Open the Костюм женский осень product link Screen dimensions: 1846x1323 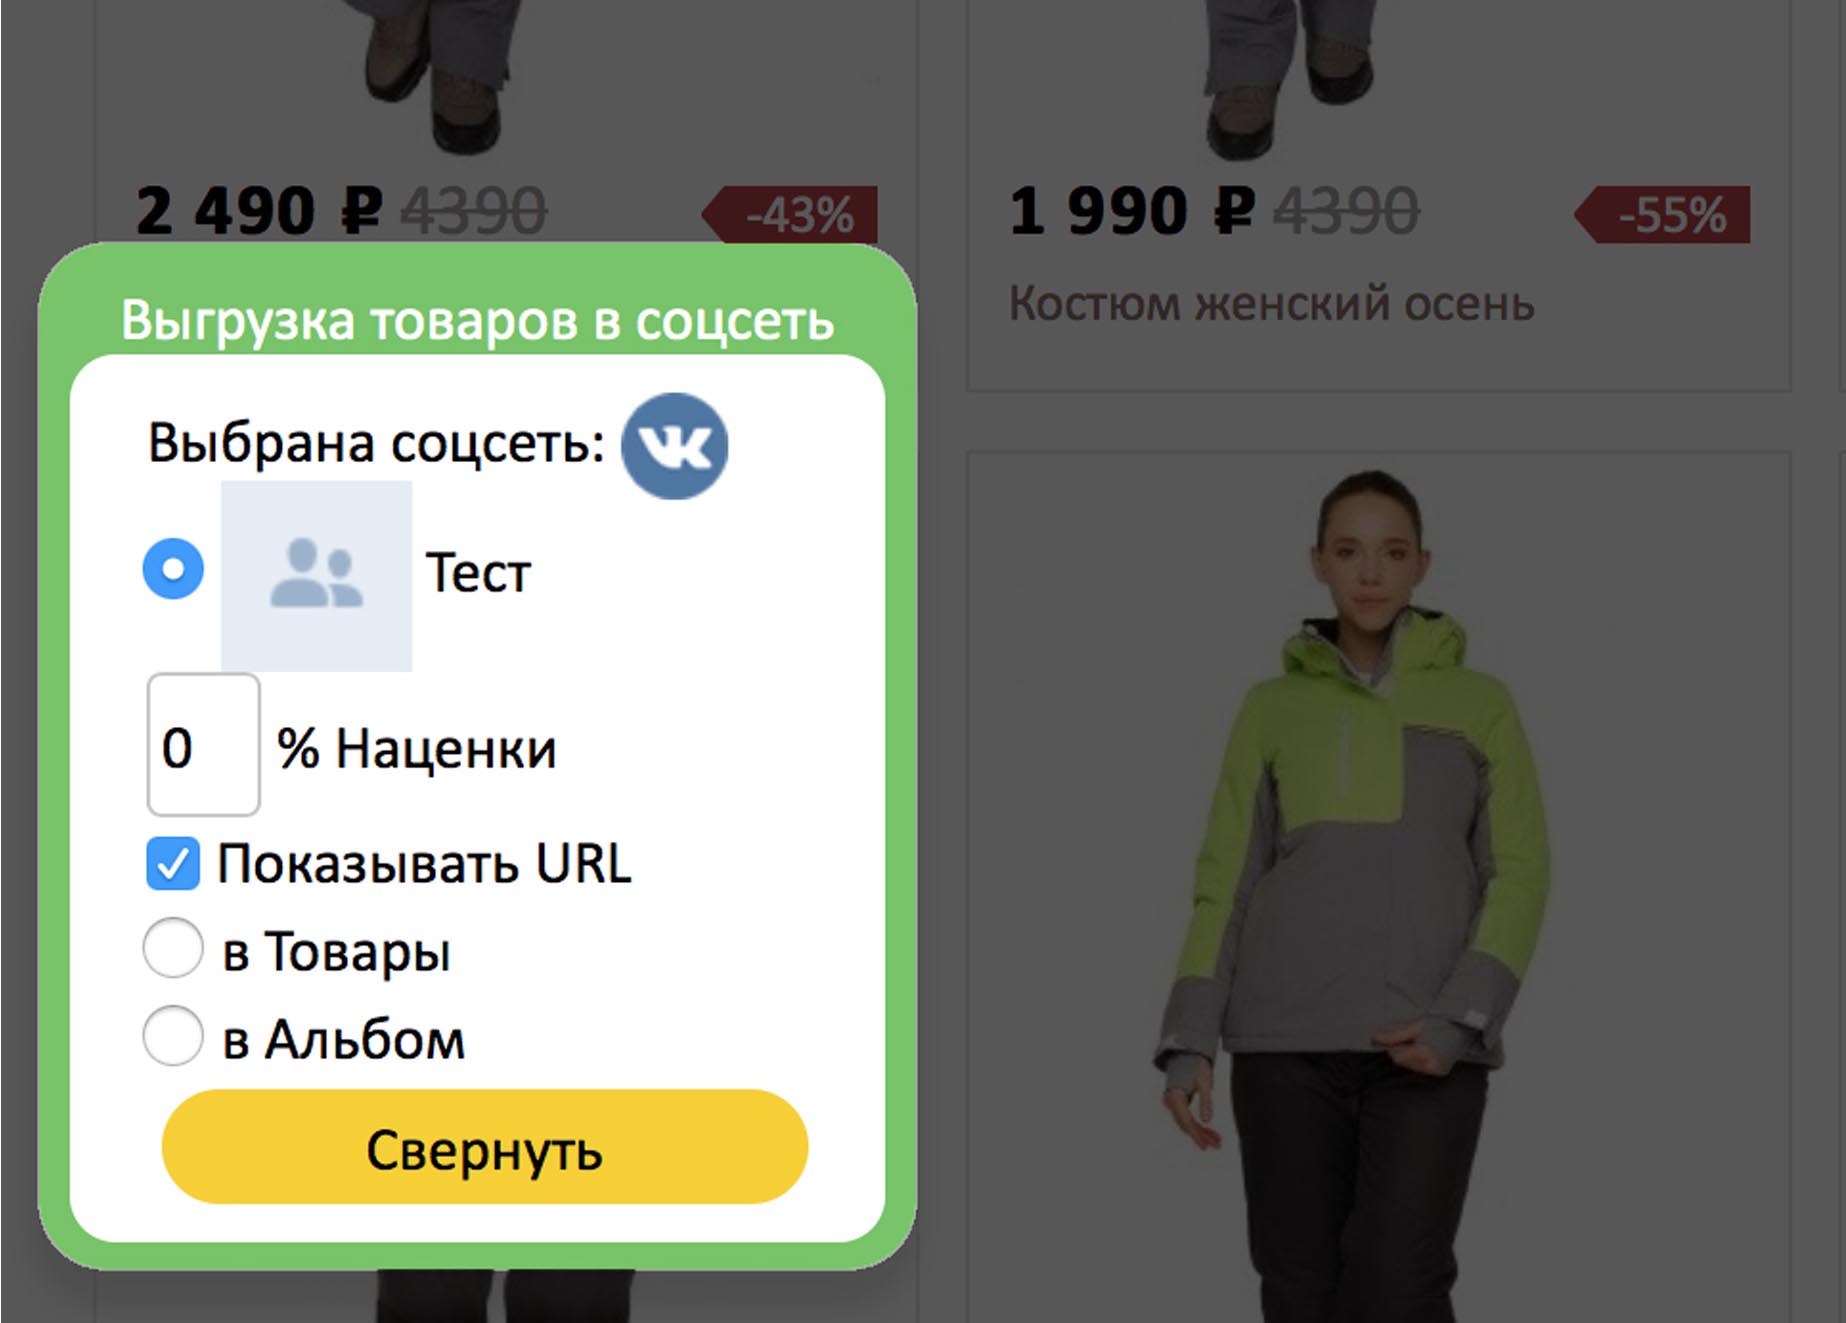1271,303
